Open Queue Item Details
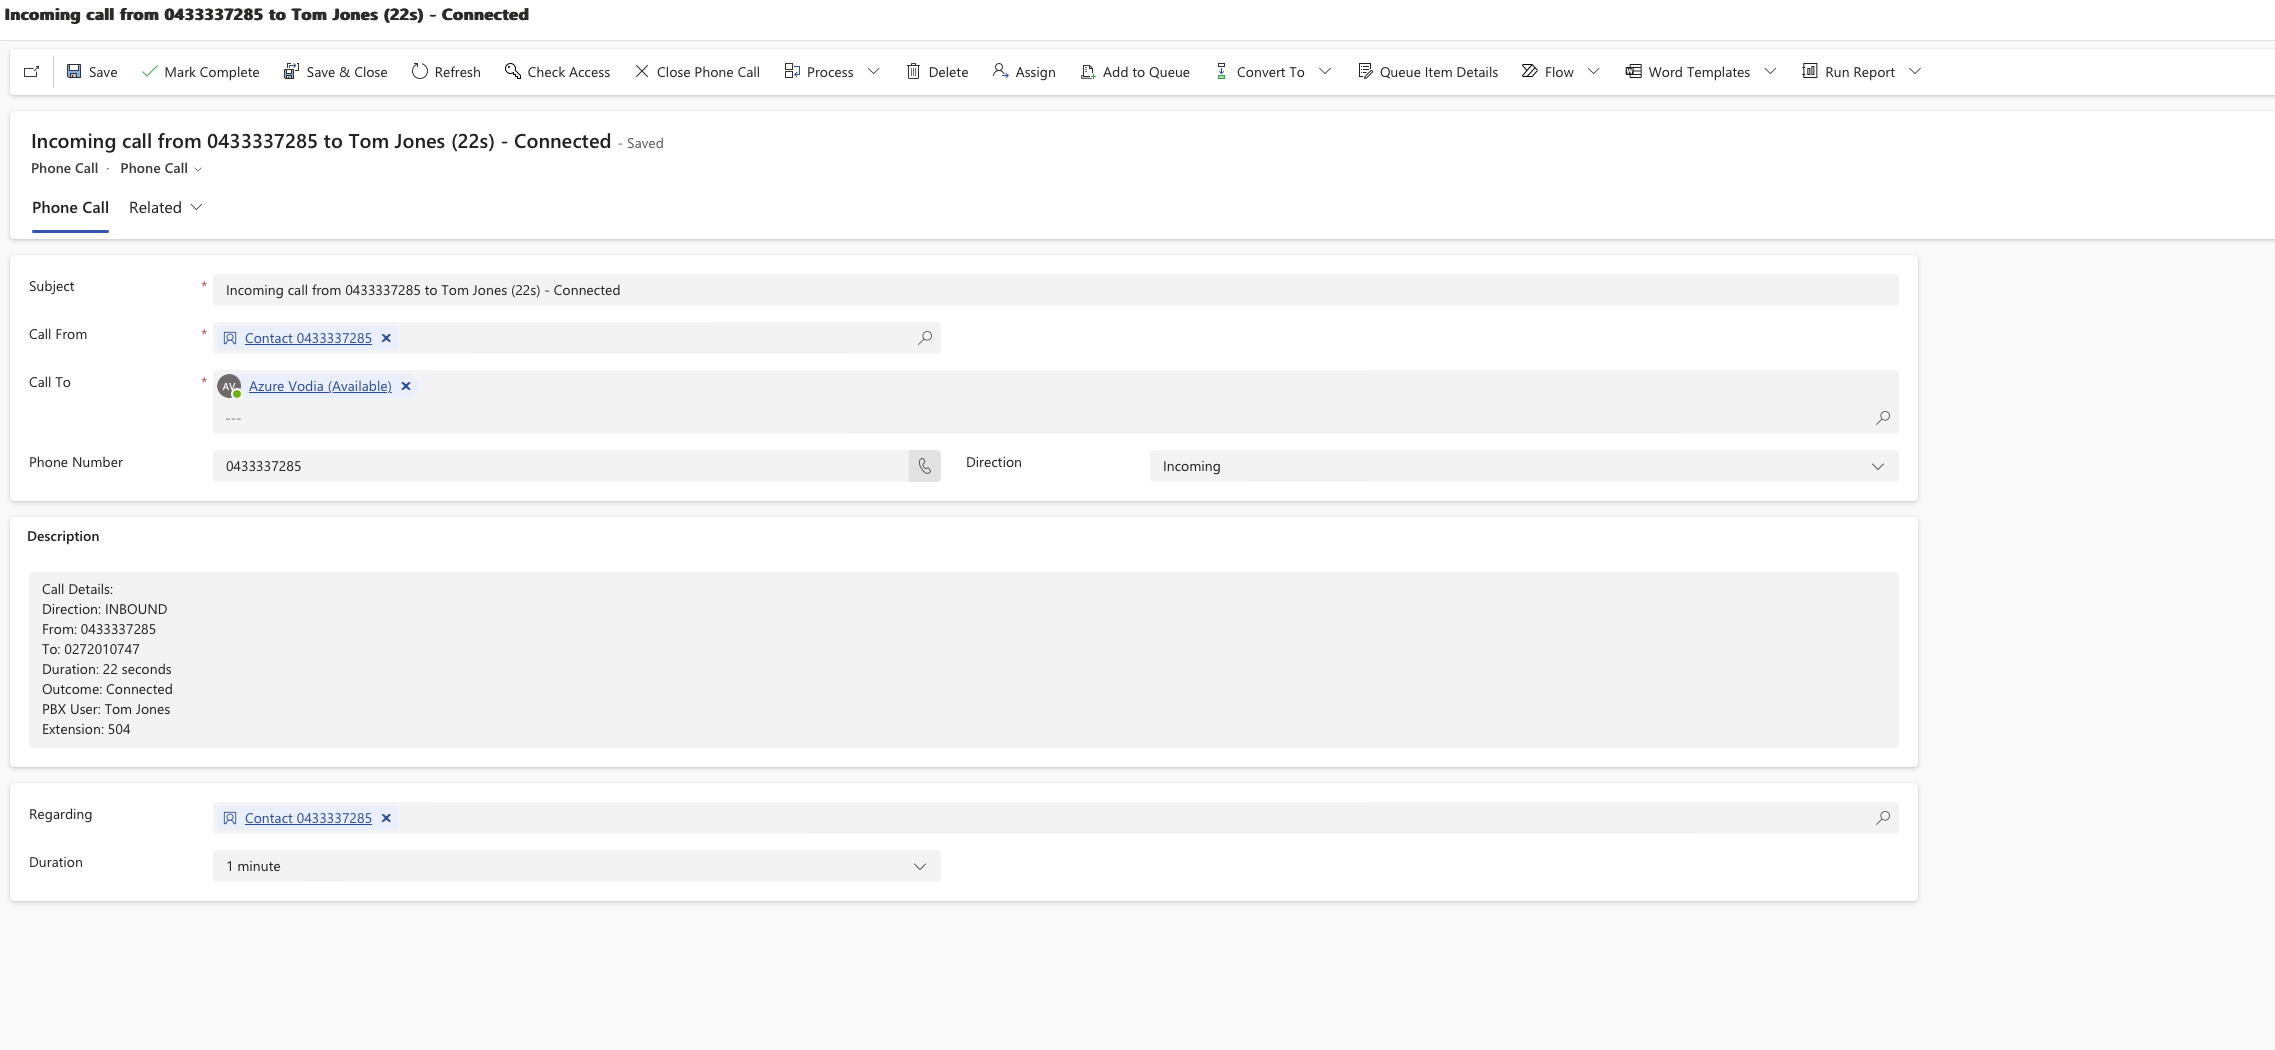The width and height of the screenshot is (2275, 1050). (x=1428, y=72)
